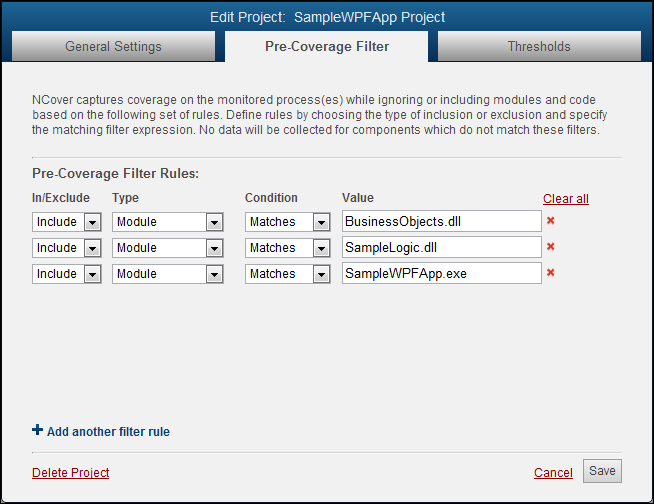Click the Delete Project link
The image size is (654, 504).
tap(70, 473)
